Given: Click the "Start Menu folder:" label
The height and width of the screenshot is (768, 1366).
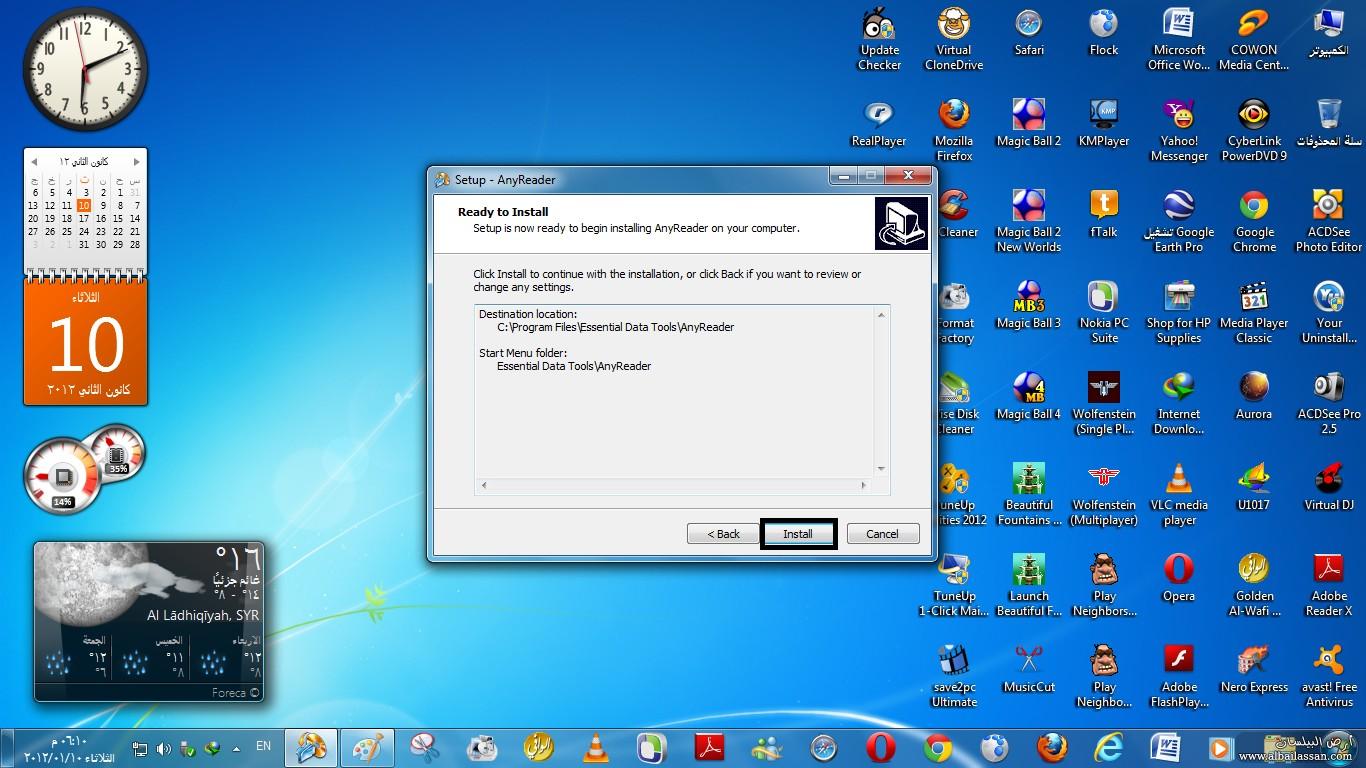Looking at the screenshot, I should 523,353.
